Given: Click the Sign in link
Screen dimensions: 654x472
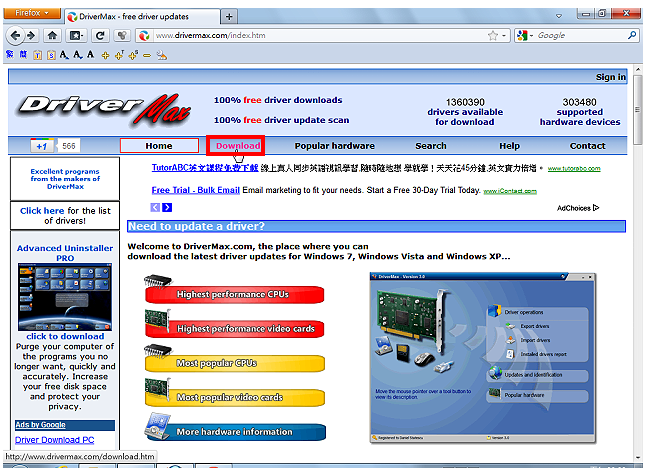Looking at the screenshot, I should (x=611, y=77).
